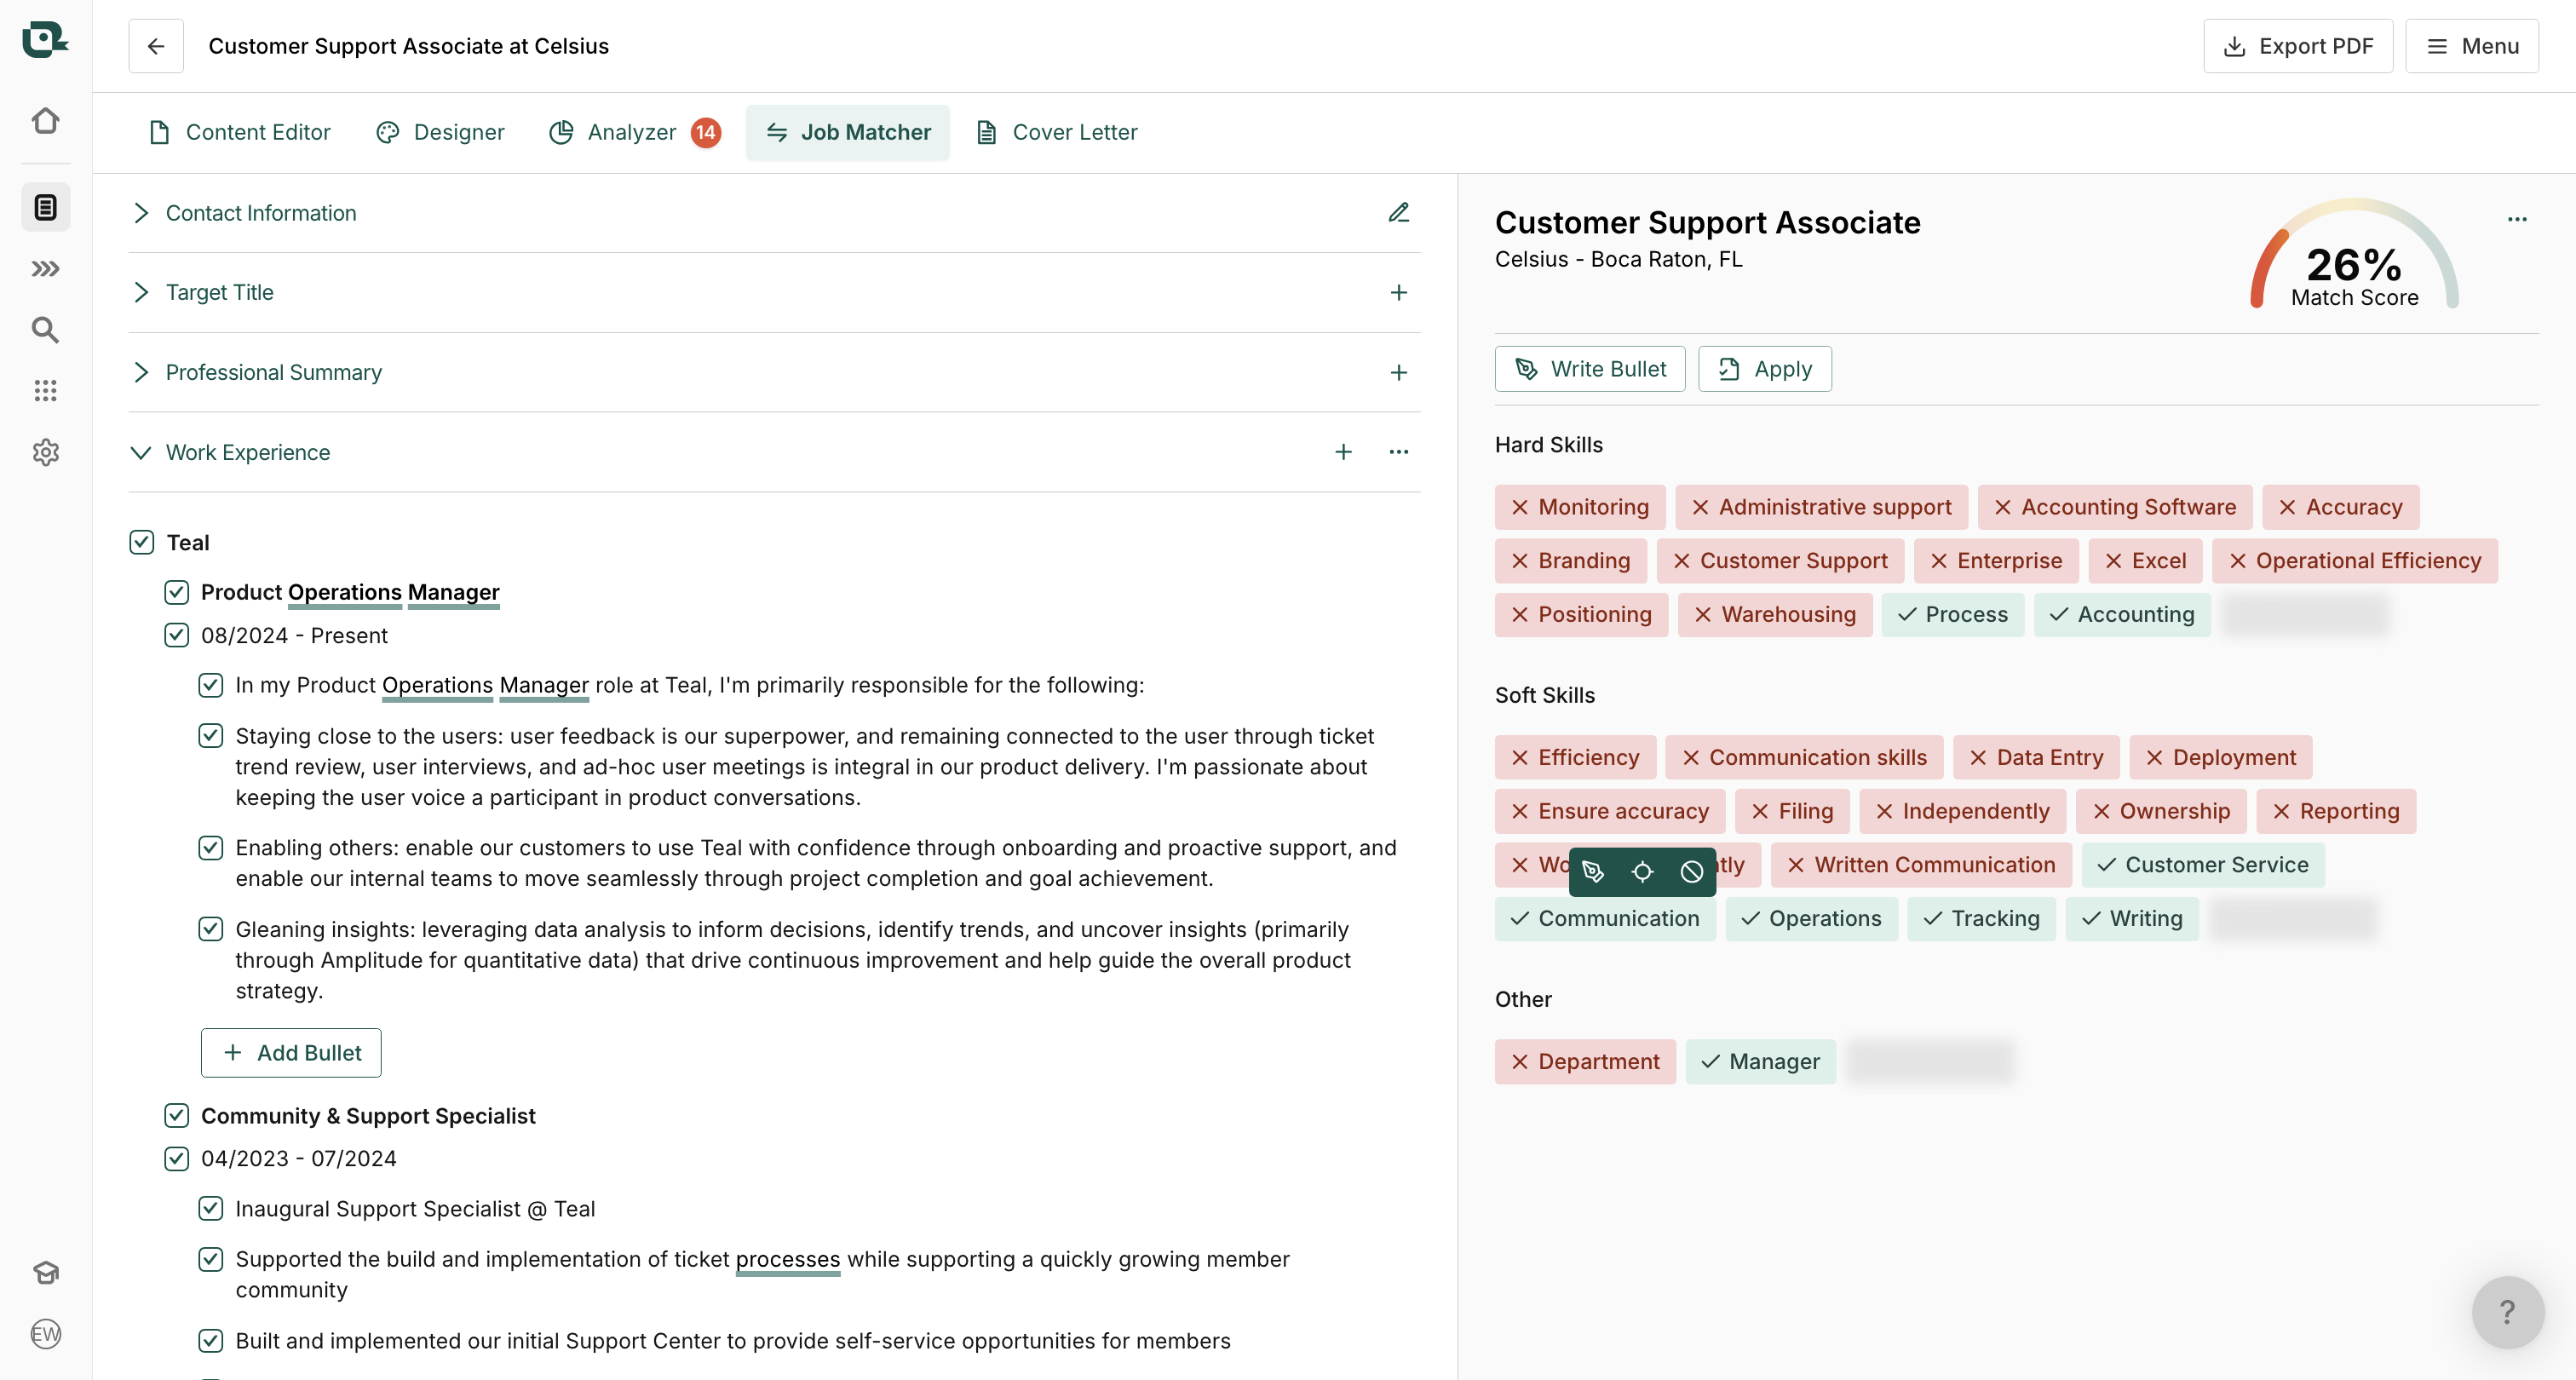Click the search magnifier sidebar icon
Image resolution: width=2576 pixels, height=1380 pixels.
point(45,329)
